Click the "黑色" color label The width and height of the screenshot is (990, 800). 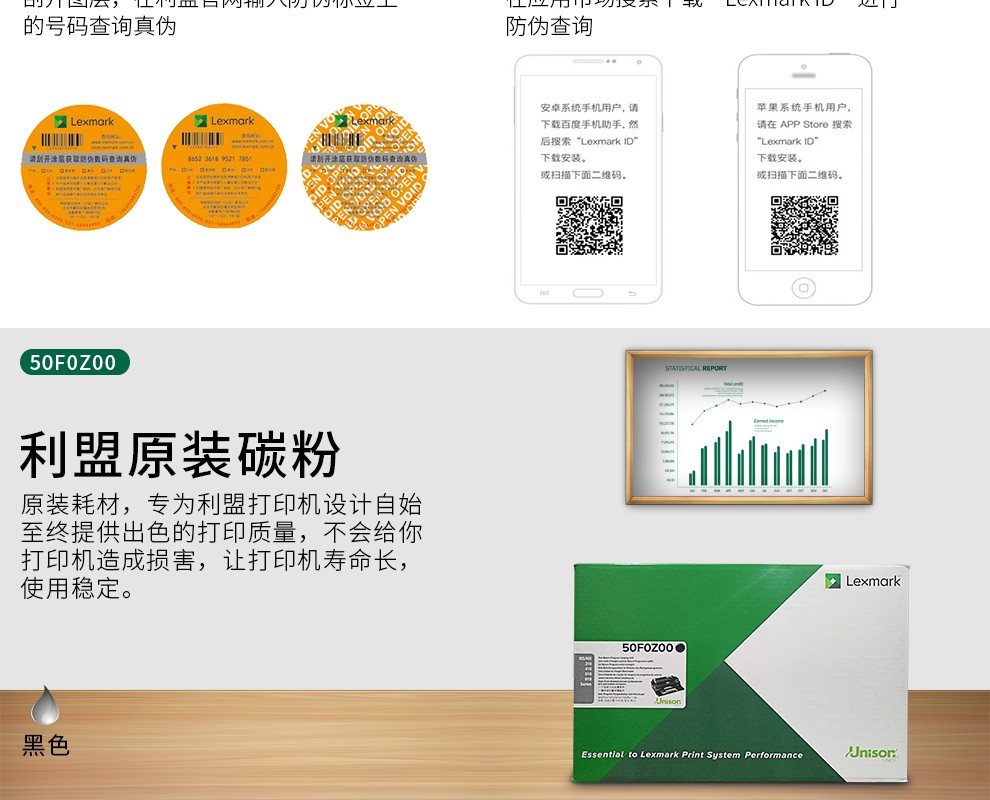[45, 746]
